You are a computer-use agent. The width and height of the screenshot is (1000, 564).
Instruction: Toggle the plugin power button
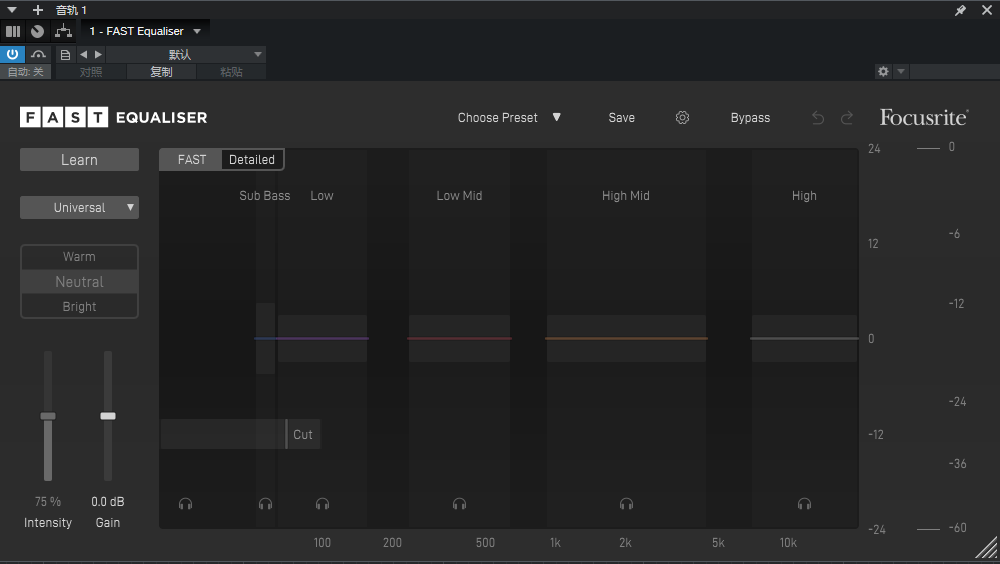point(12,54)
